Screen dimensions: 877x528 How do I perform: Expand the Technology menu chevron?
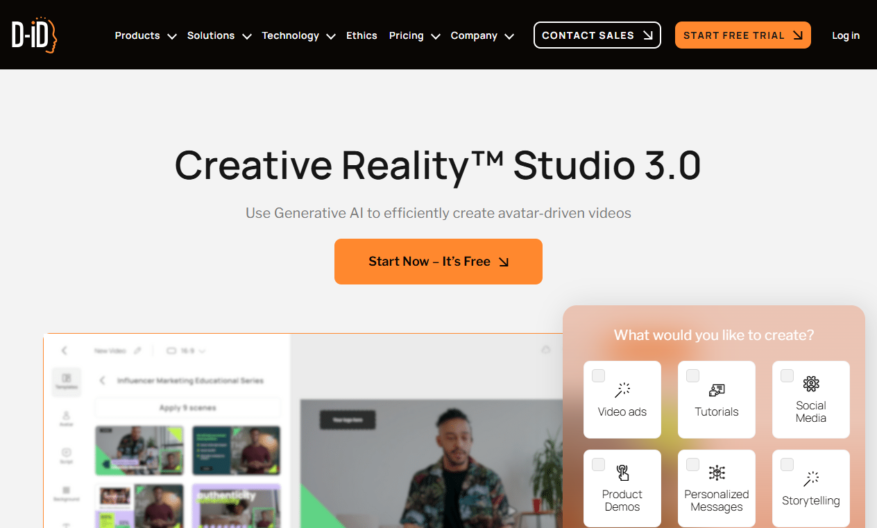click(331, 36)
